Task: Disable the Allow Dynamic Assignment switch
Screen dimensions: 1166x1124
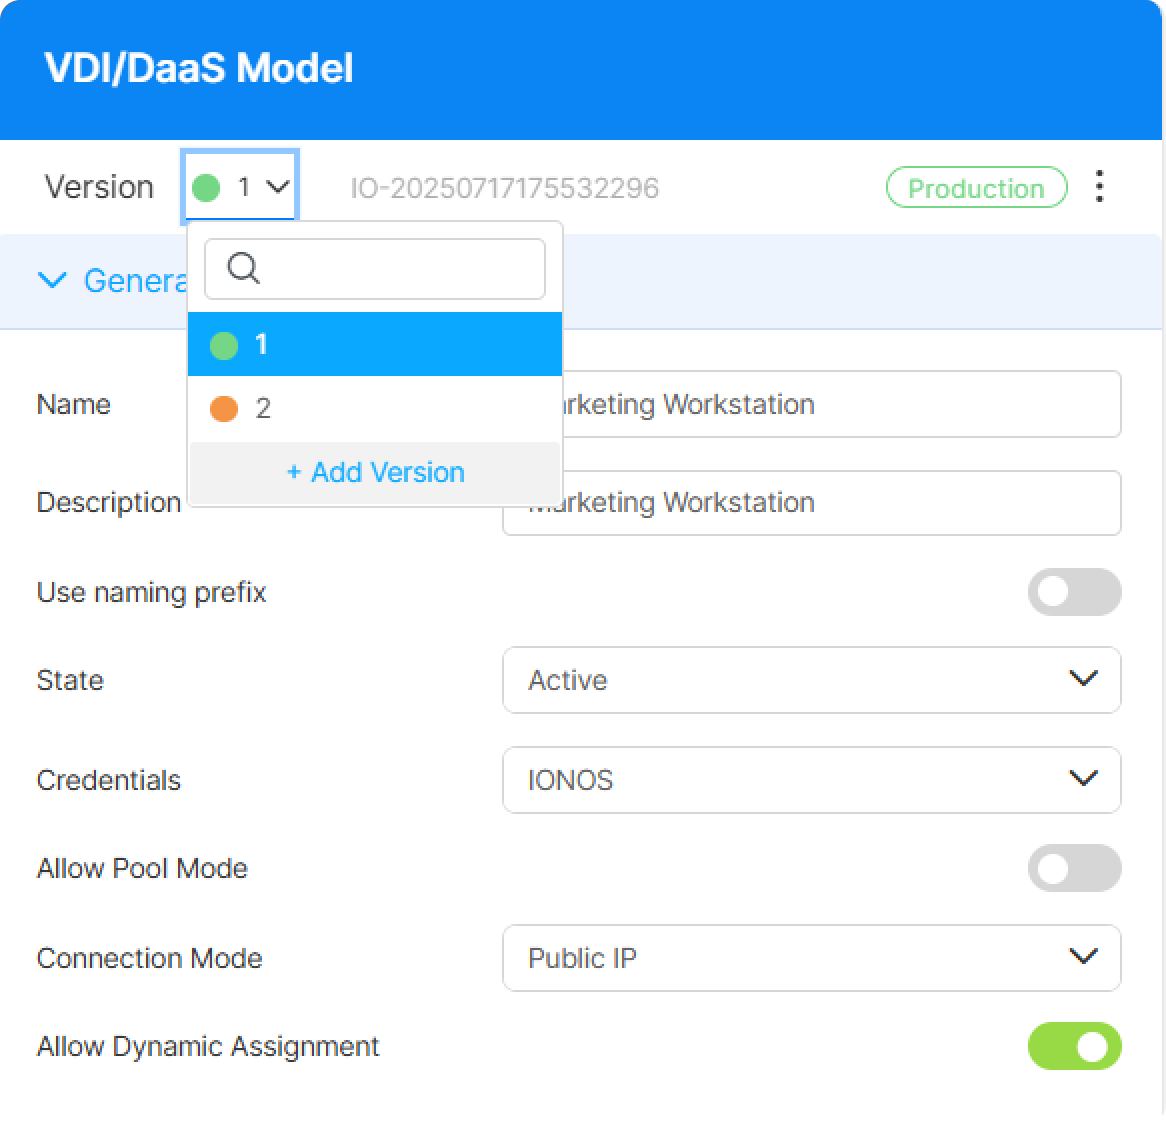Action: (x=1074, y=1046)
